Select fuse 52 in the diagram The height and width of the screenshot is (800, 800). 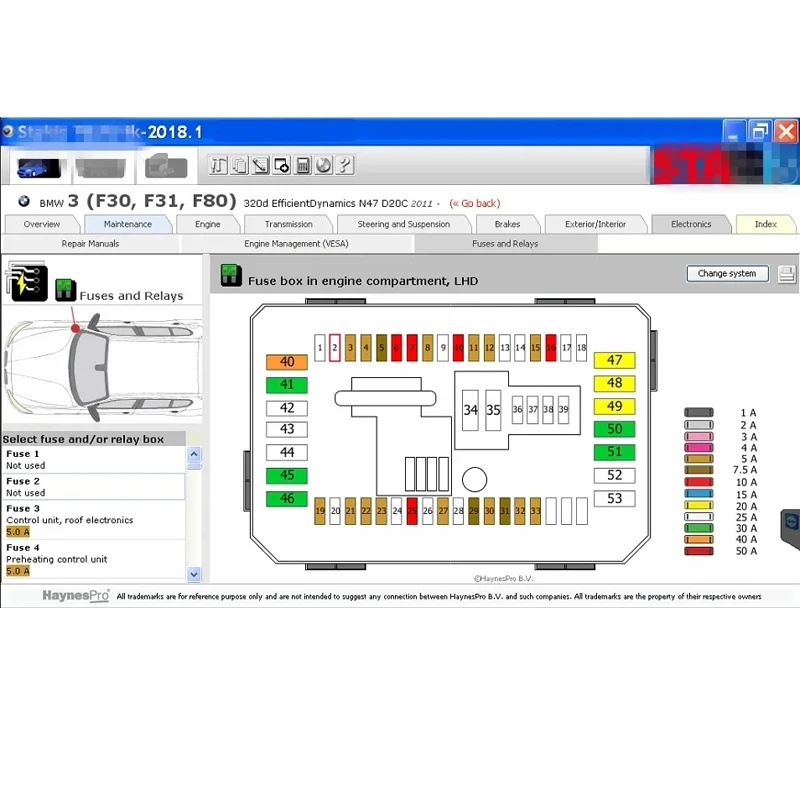(x=614, y=476)
